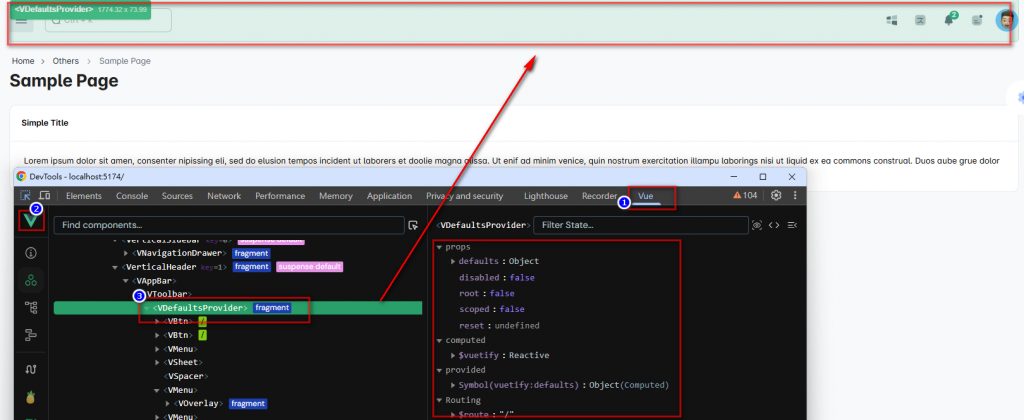This screenshot has width=1024, height=420.
Task: Toggle device toolbar emulation icon
Action: pyautogui.click(x=44, y=196)
